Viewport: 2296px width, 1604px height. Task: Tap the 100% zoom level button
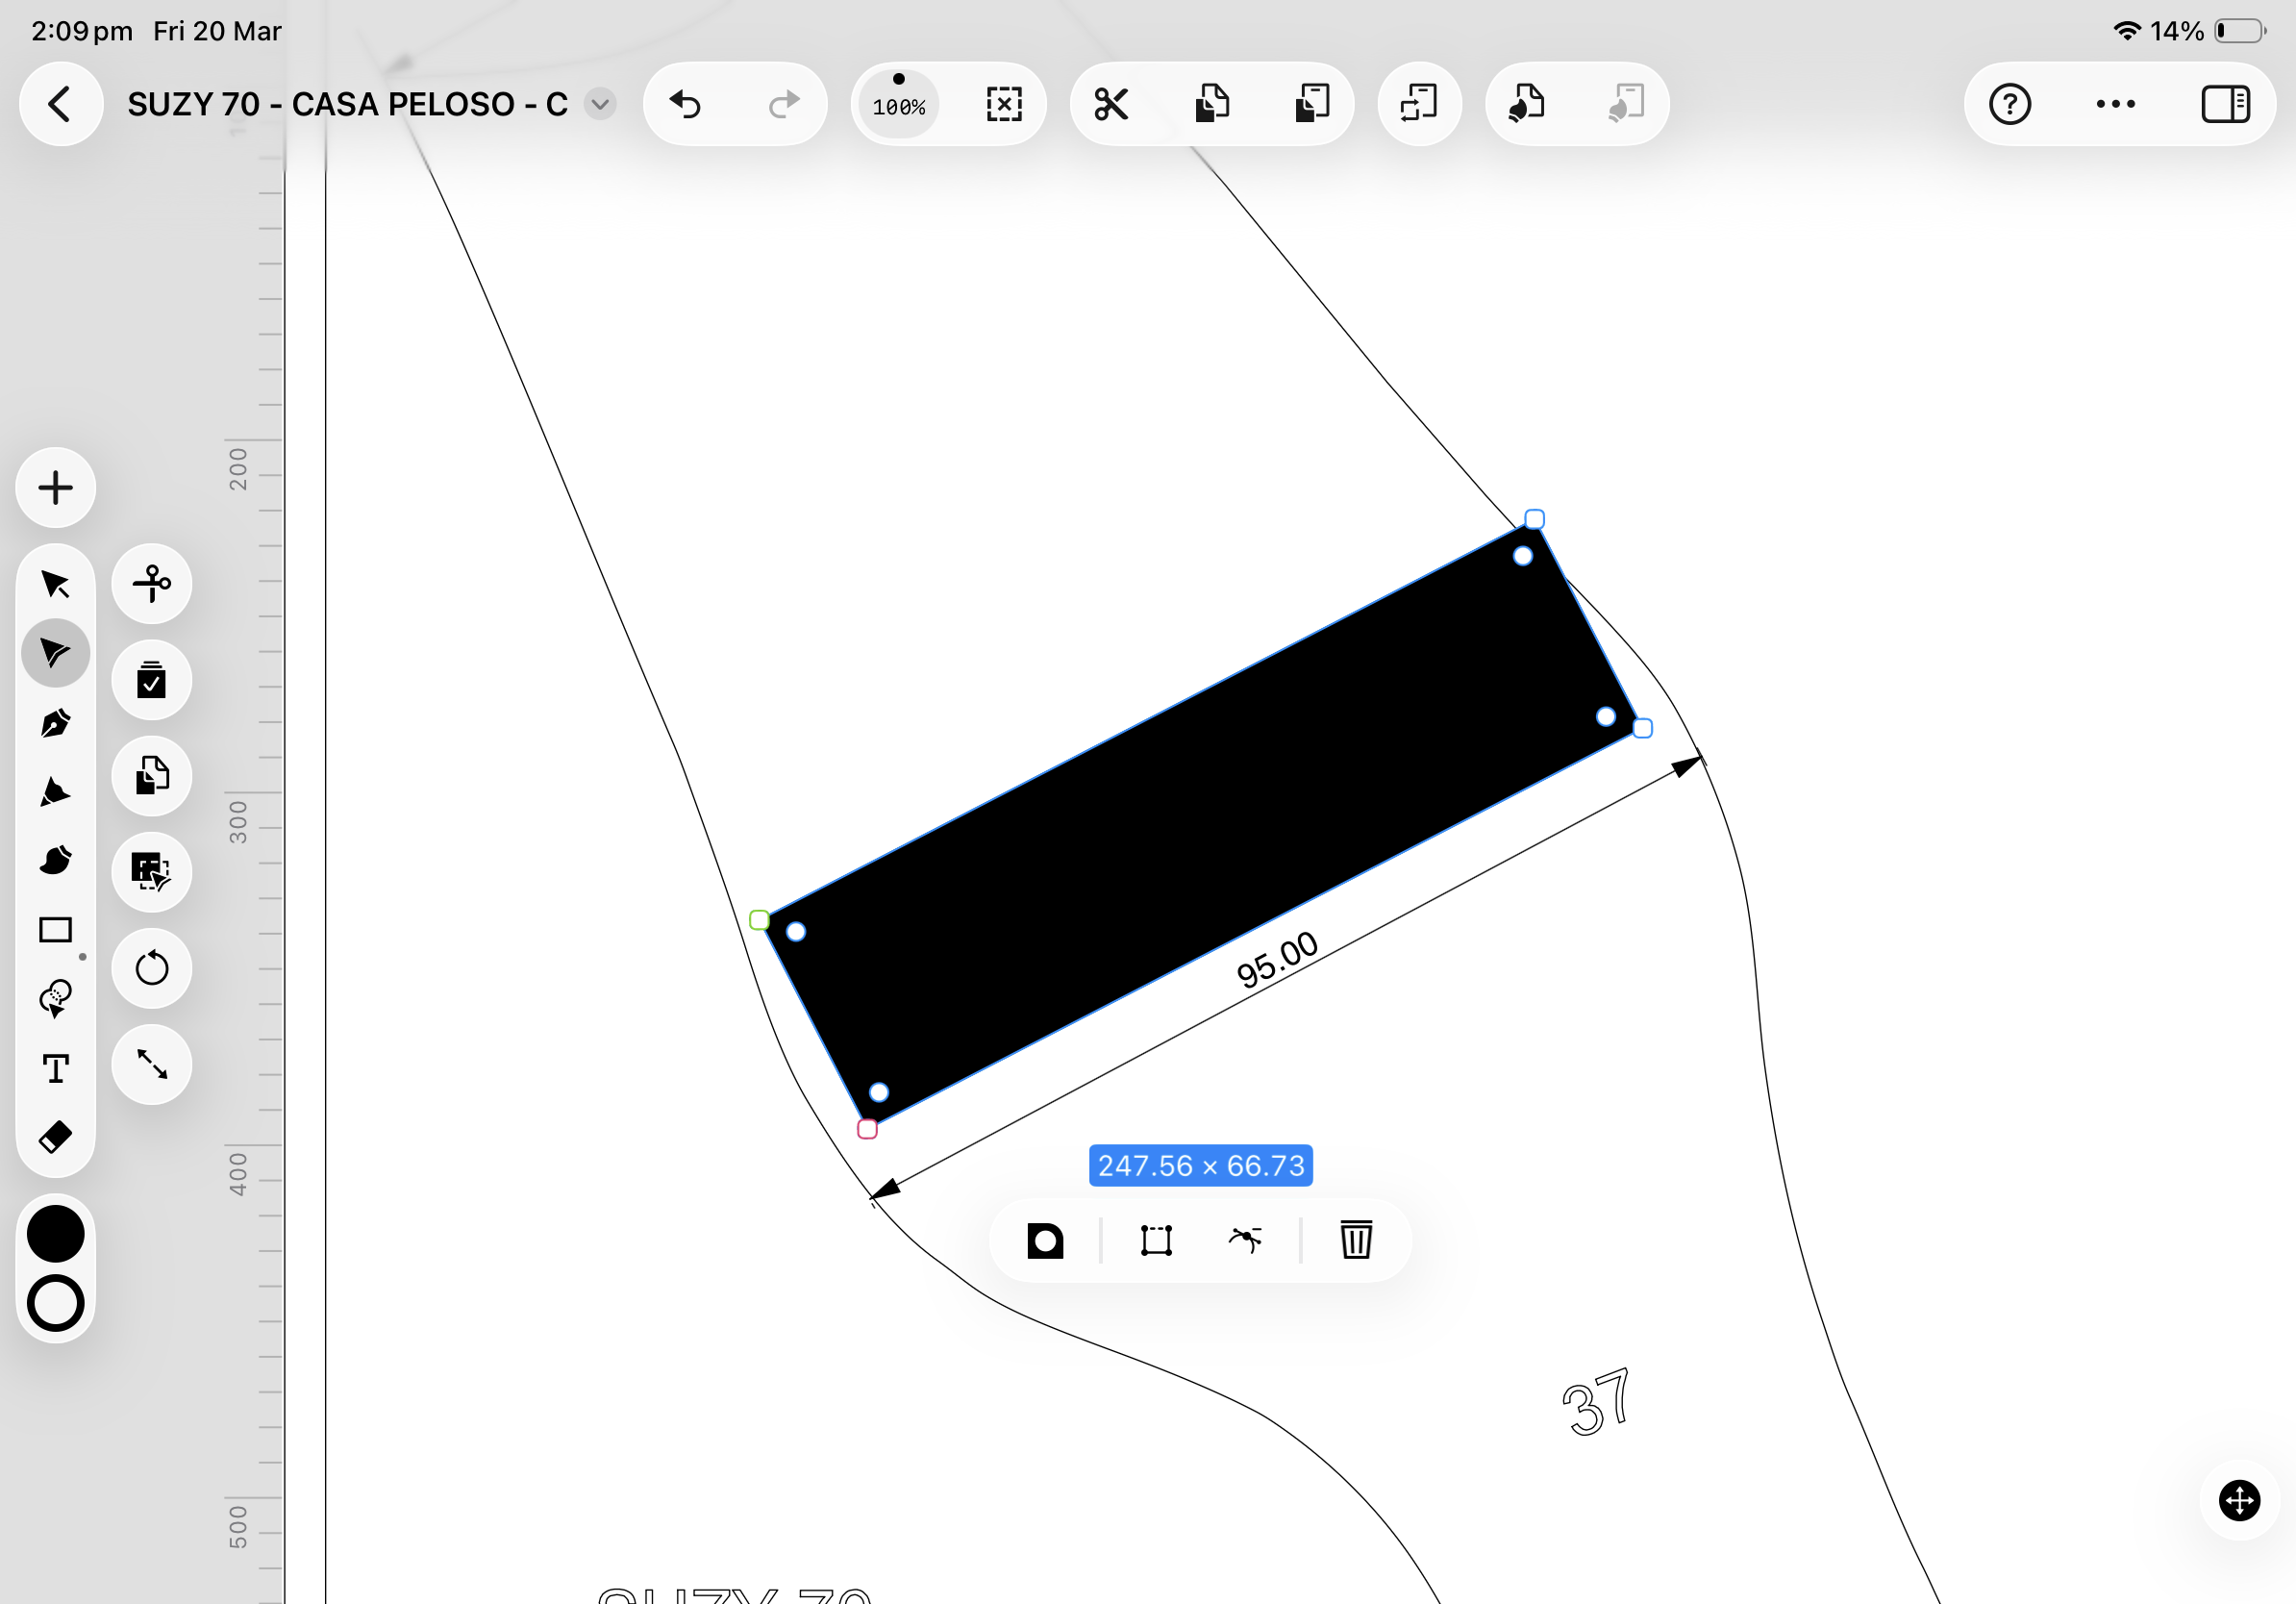coord(899,104)
